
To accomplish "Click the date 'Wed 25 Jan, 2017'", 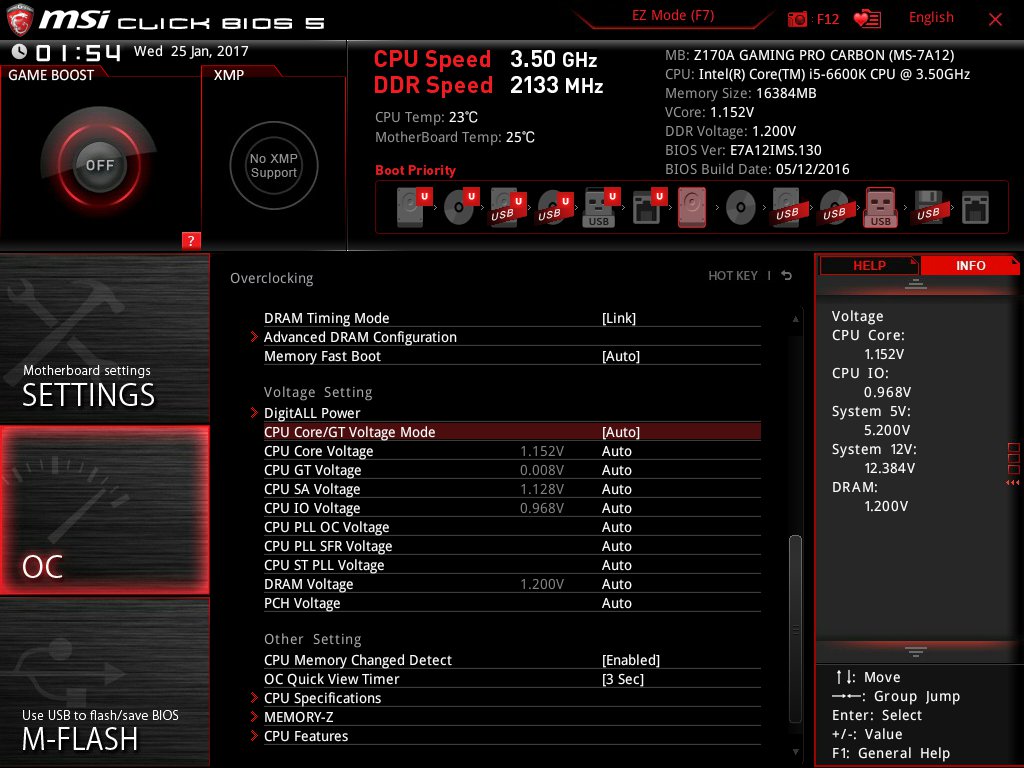I will pos(191,51).
